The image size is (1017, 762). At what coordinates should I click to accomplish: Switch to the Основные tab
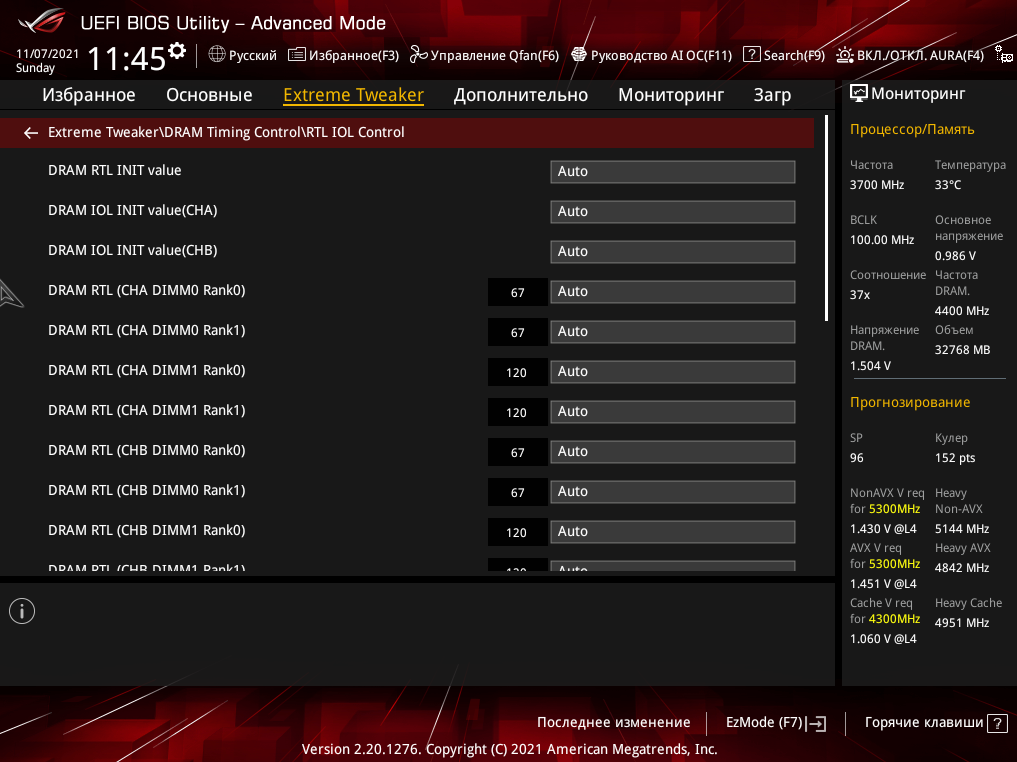click(x=209, y=95)
